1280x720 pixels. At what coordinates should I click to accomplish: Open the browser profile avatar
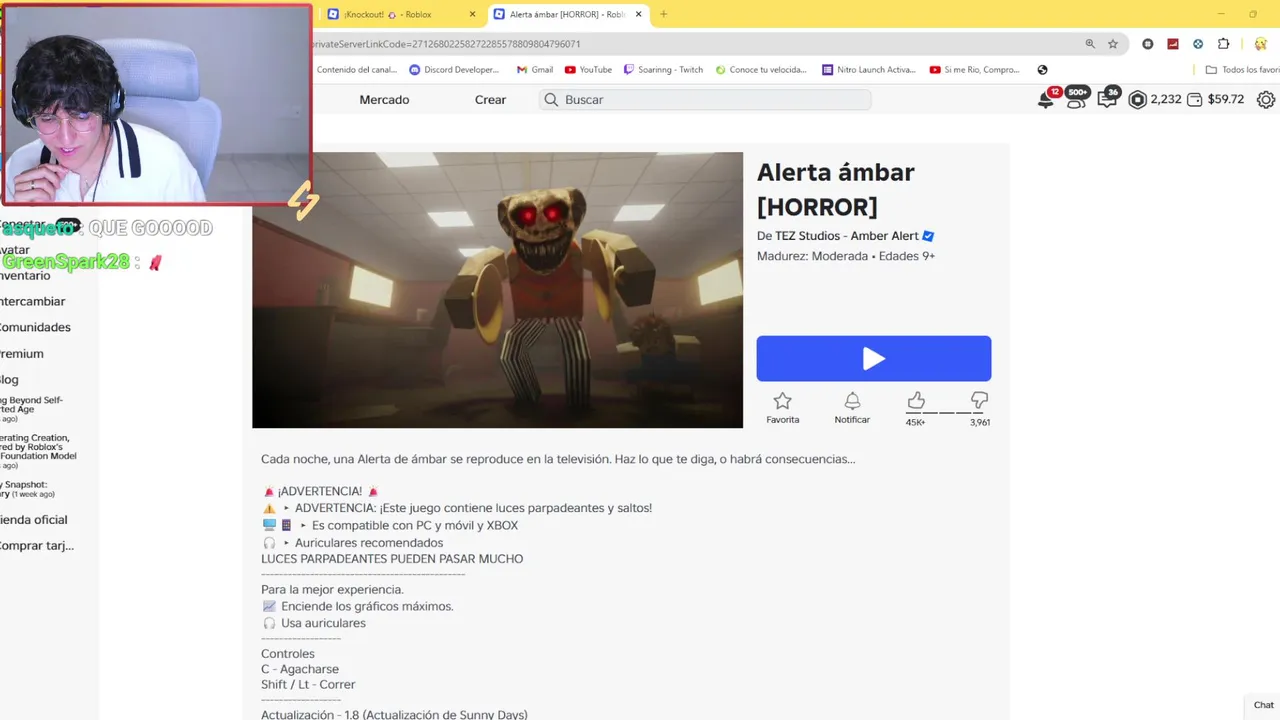click(x=1260, y=44)
